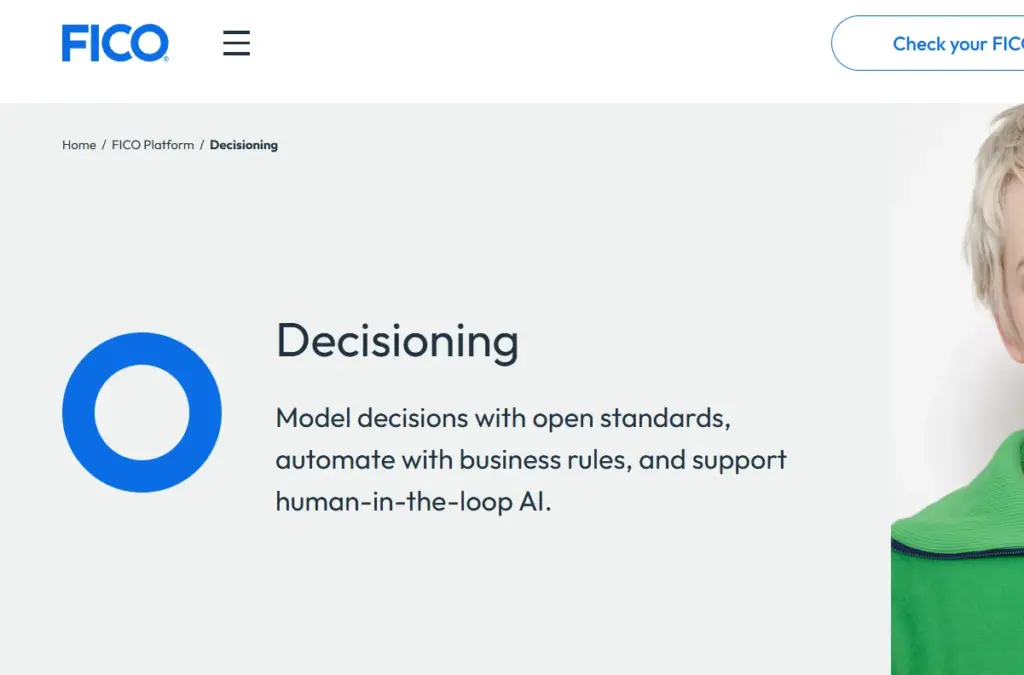Open the hamburger navigation menu
The height and width of the screenshot is (675, 1024).
tap(236, 43)
